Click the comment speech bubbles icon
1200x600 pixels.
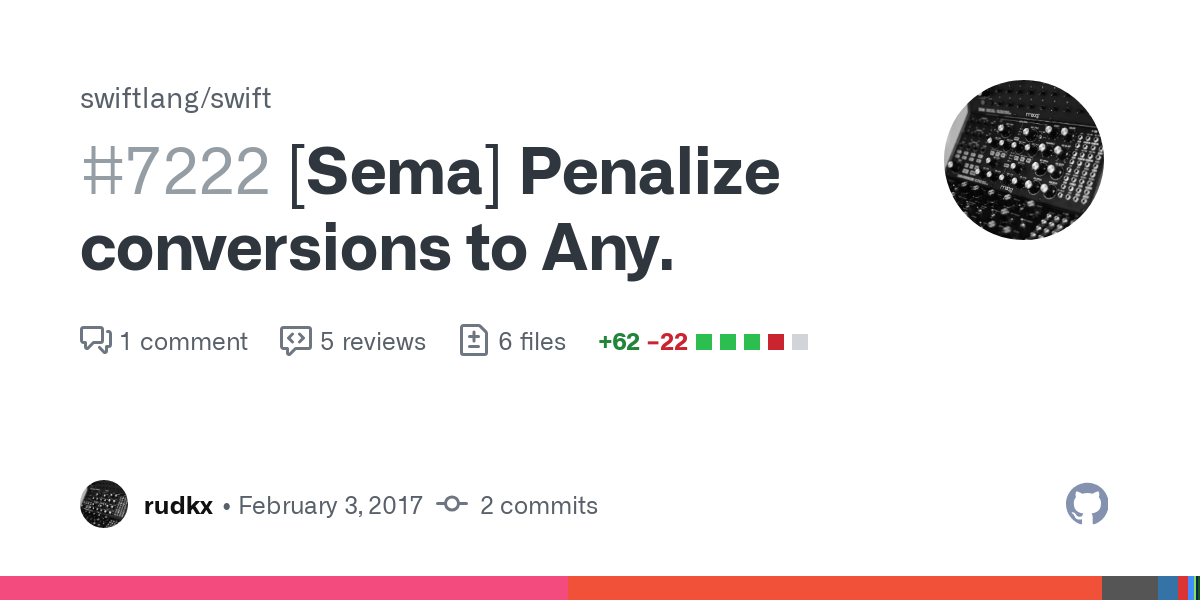(x=96, y=341)
